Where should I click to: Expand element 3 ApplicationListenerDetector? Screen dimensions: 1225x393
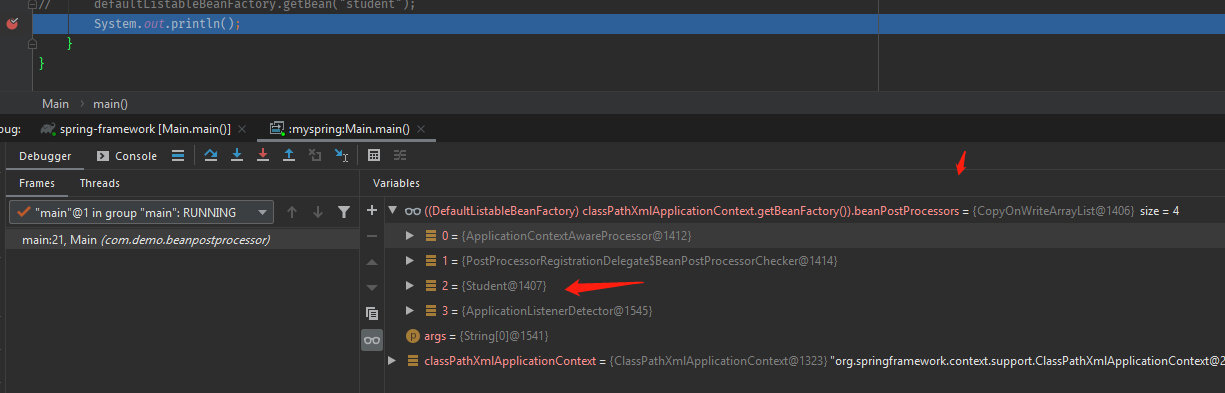pyautogui.click(x=410, y=310)
